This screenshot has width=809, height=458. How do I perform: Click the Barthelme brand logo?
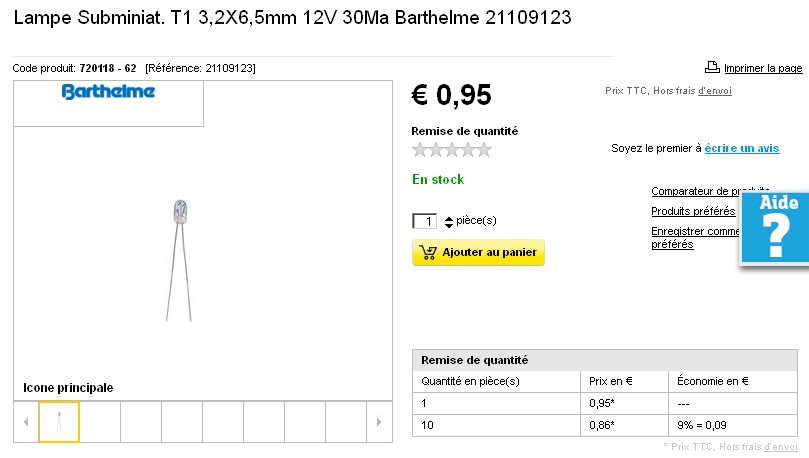coord(109,92)
